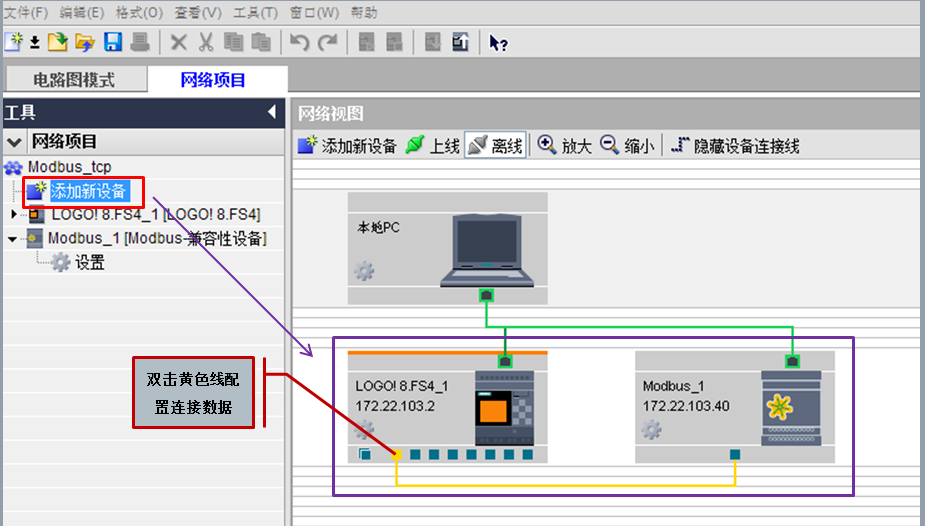Click the delete X toolbar icon
This screenshot has width=925, height=526.
point(179,42)
